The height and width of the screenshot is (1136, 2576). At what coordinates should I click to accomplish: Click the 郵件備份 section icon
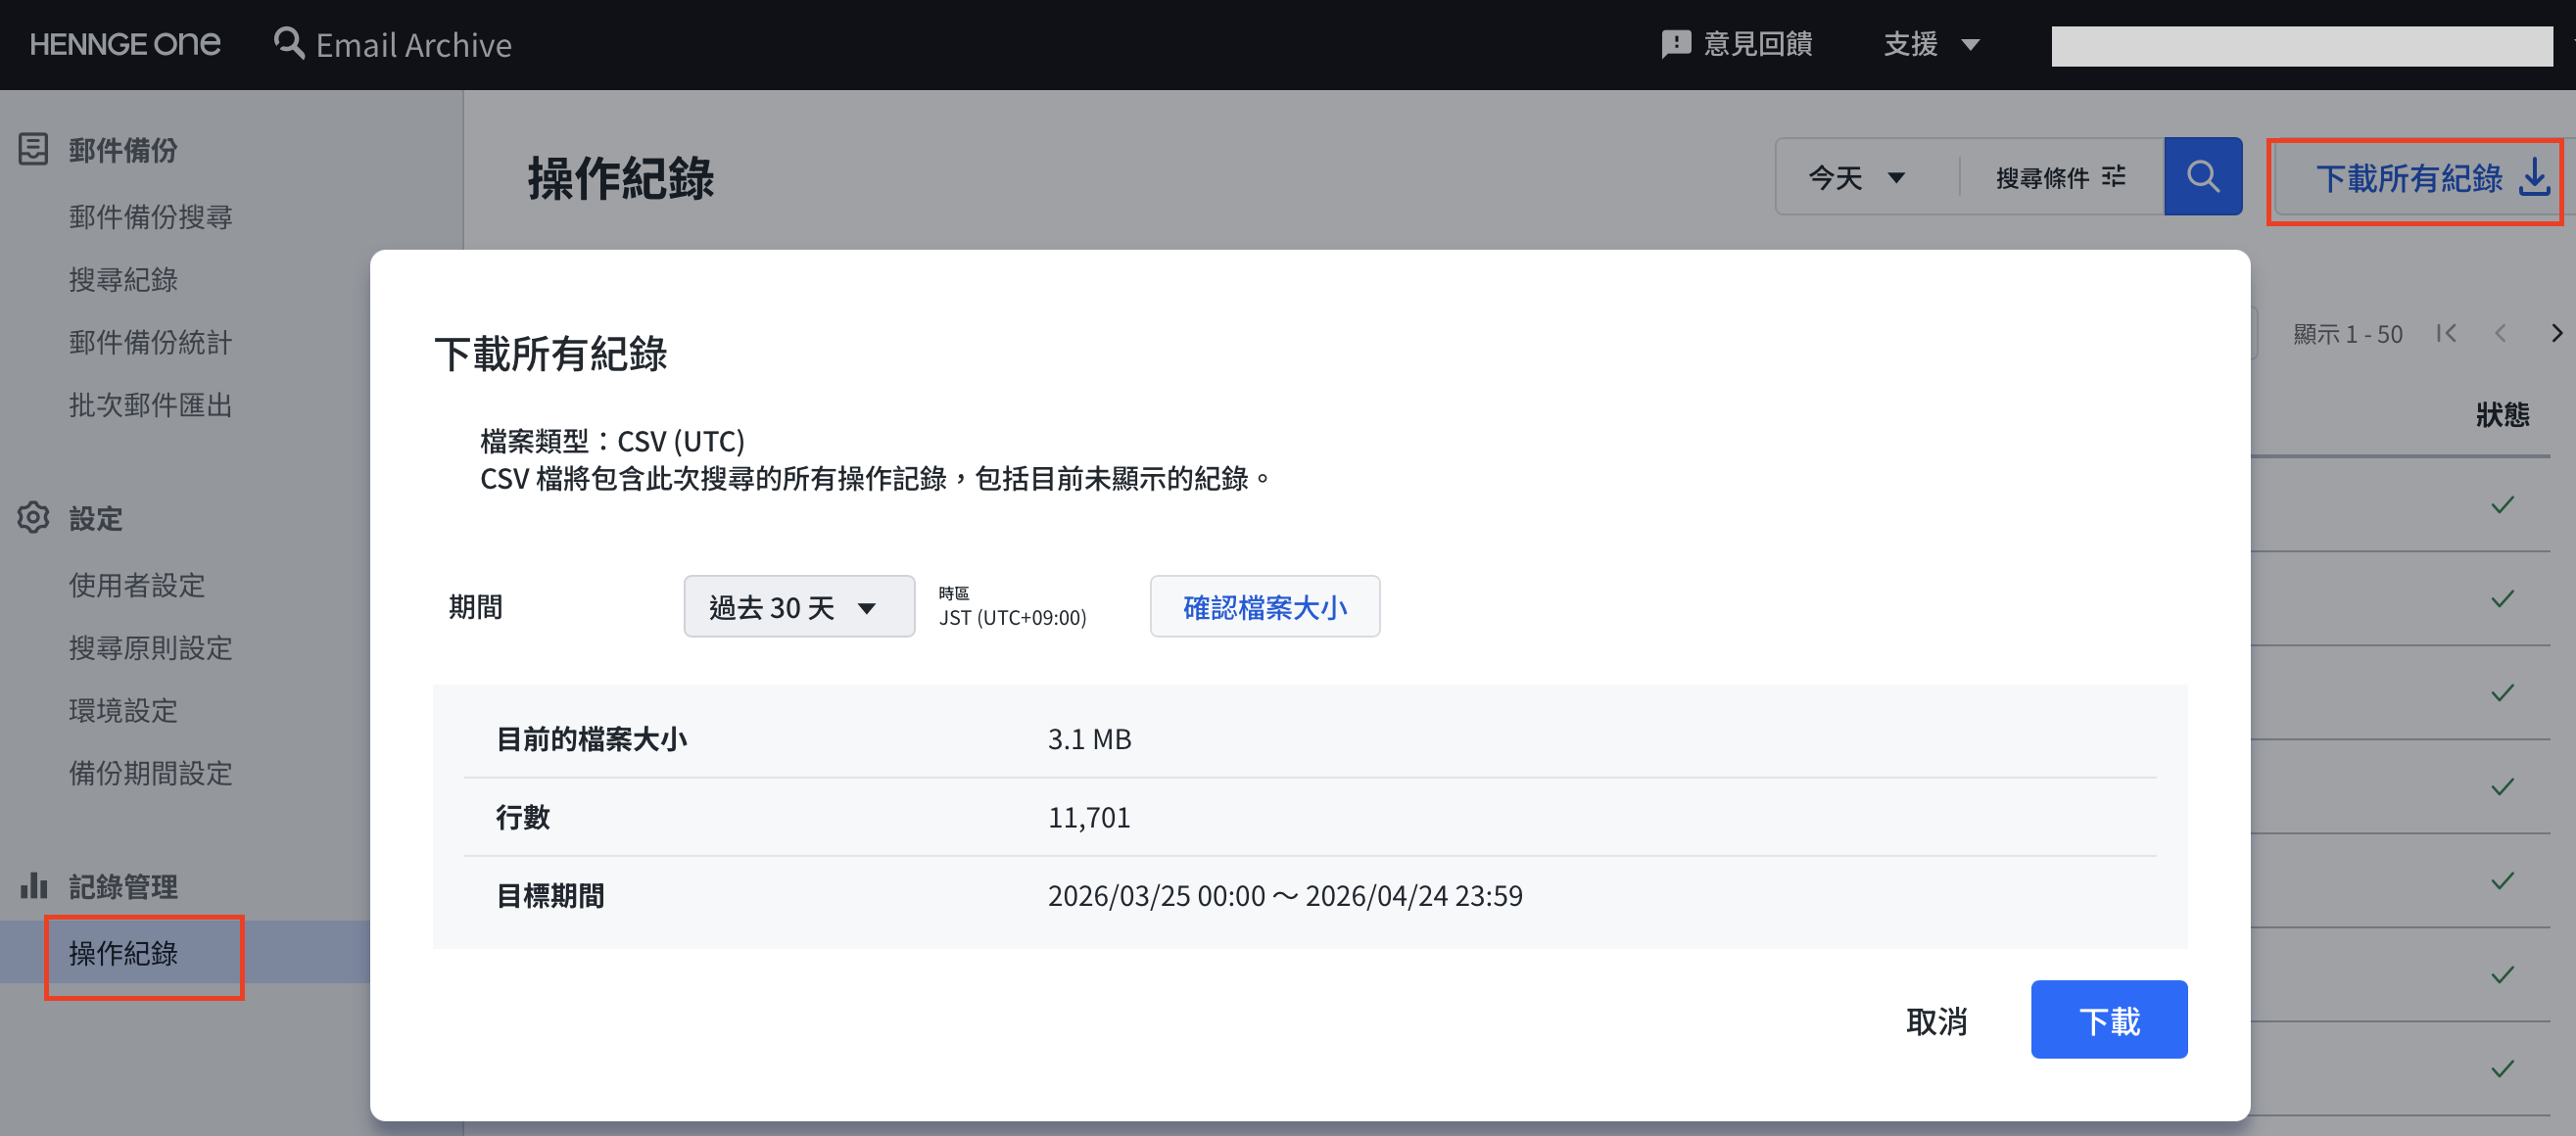pos(33,149)
